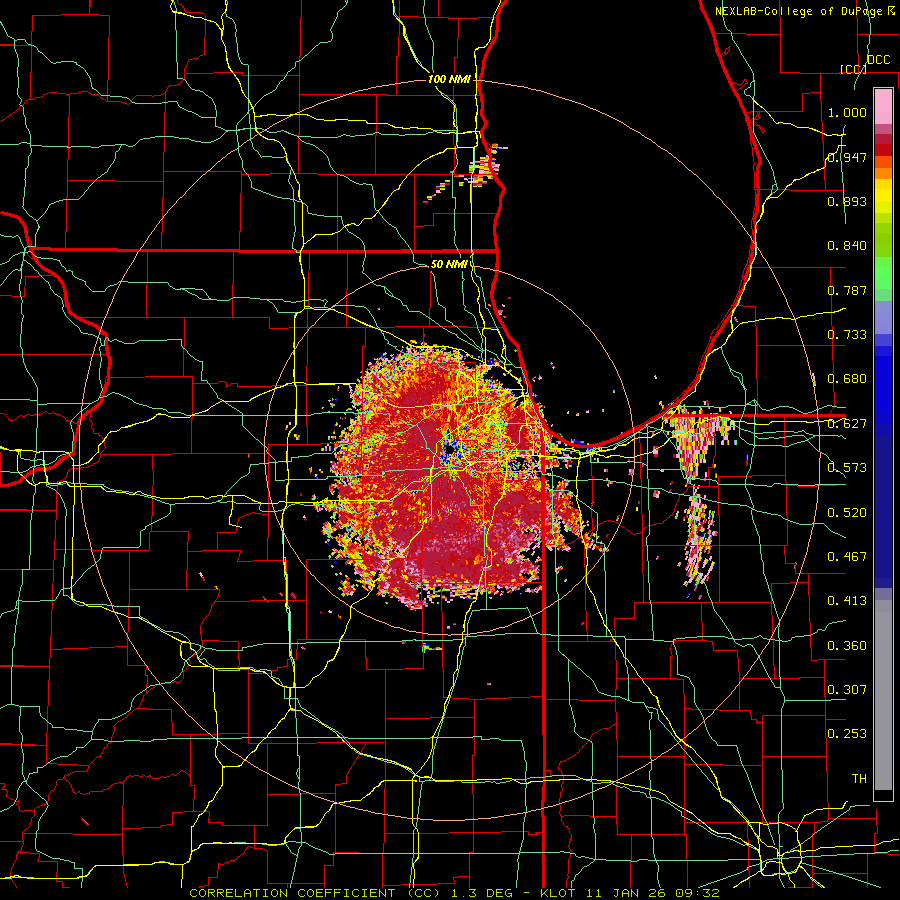Pick the pink color at top of scale
This screenshot has height=900, width=900.
click(x=883, y=106)
